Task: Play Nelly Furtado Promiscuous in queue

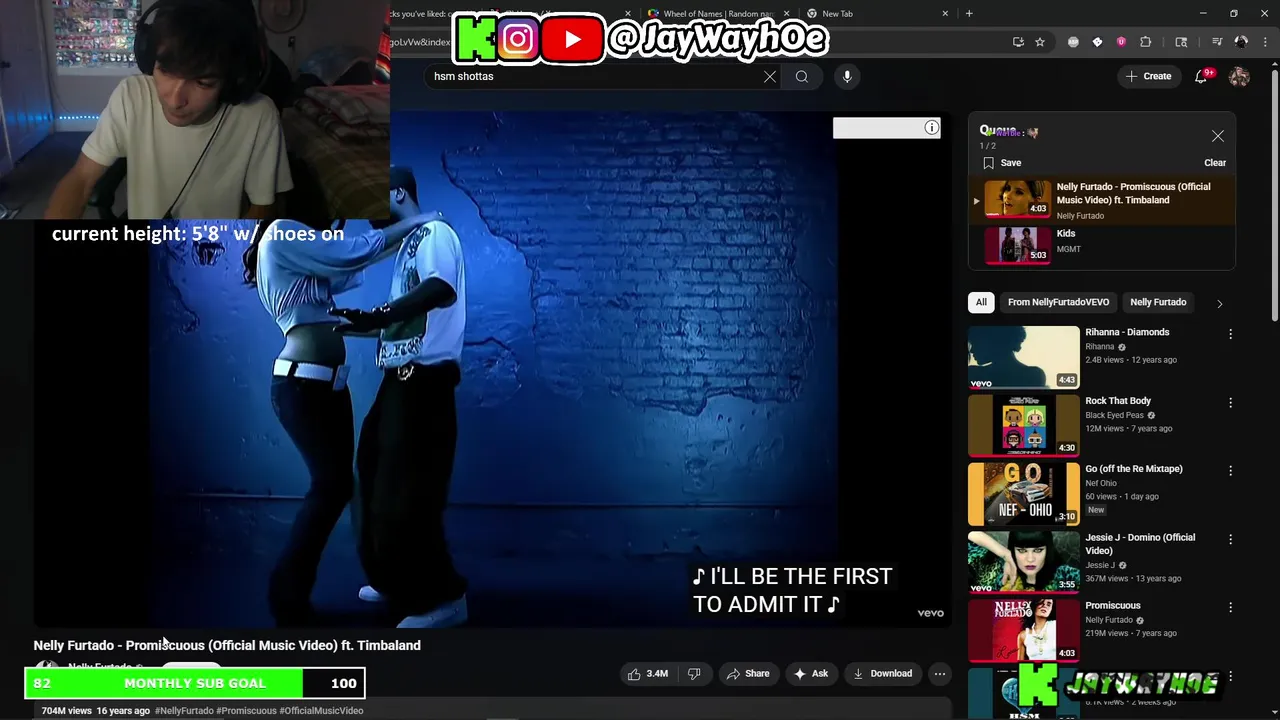Action: (x=1101, y=199)
